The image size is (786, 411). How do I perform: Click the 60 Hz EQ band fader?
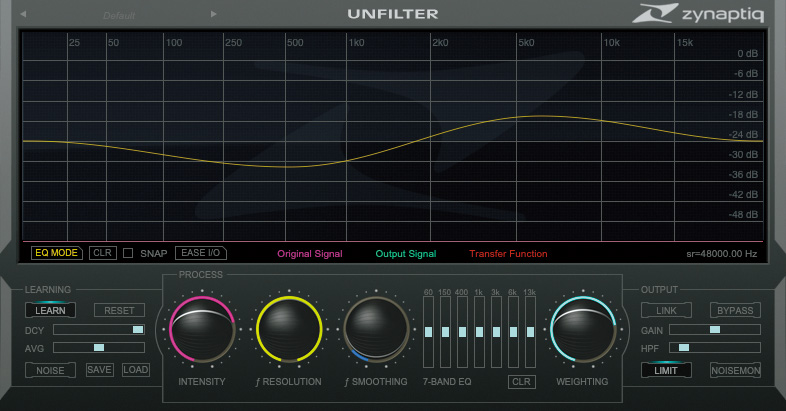pyautogui.click(x=428, y=332)
